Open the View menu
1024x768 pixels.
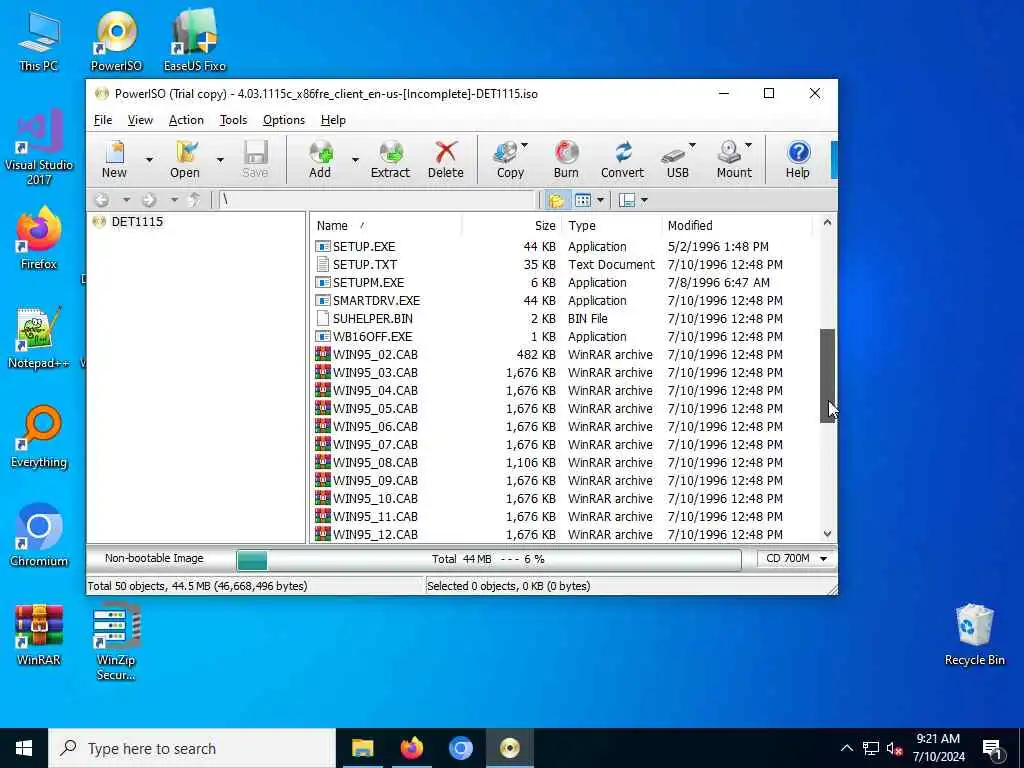point(140,120)
